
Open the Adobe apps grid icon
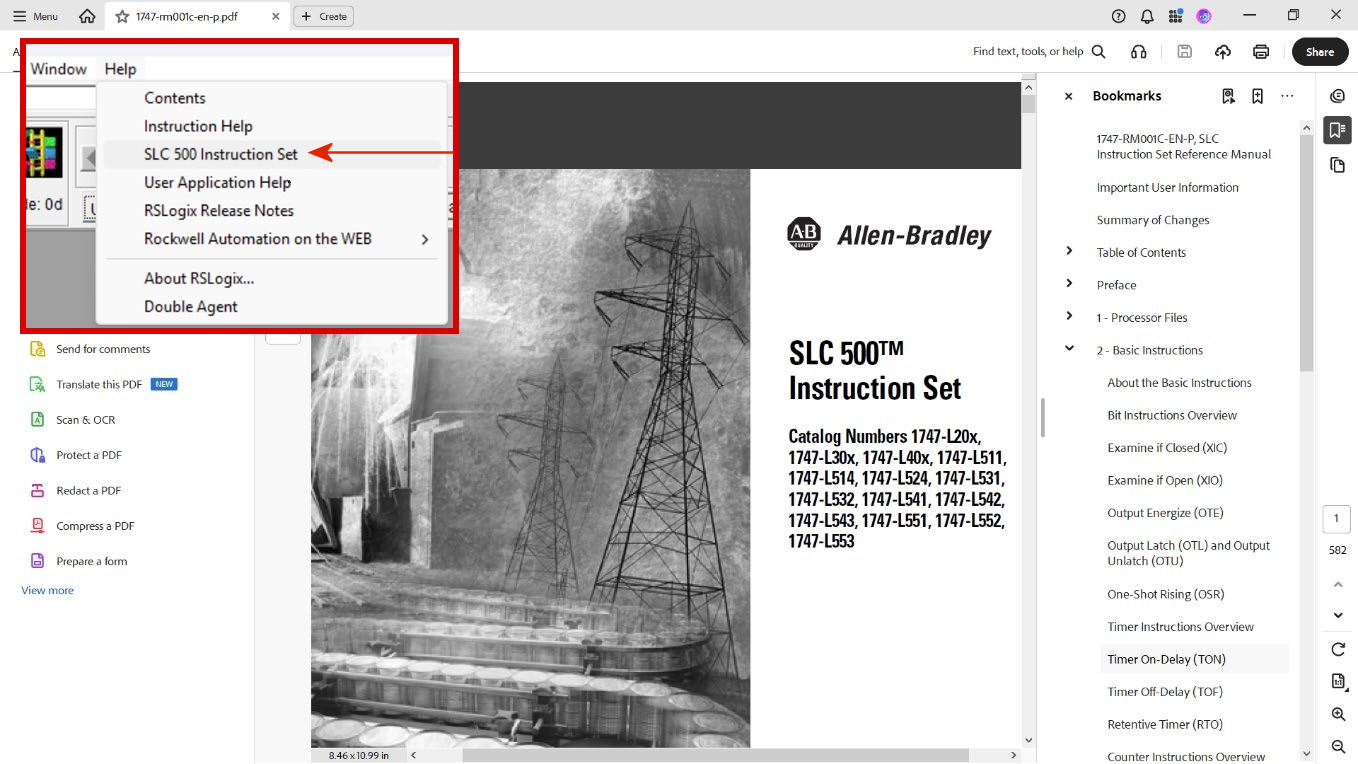[x=1175, y=16]
